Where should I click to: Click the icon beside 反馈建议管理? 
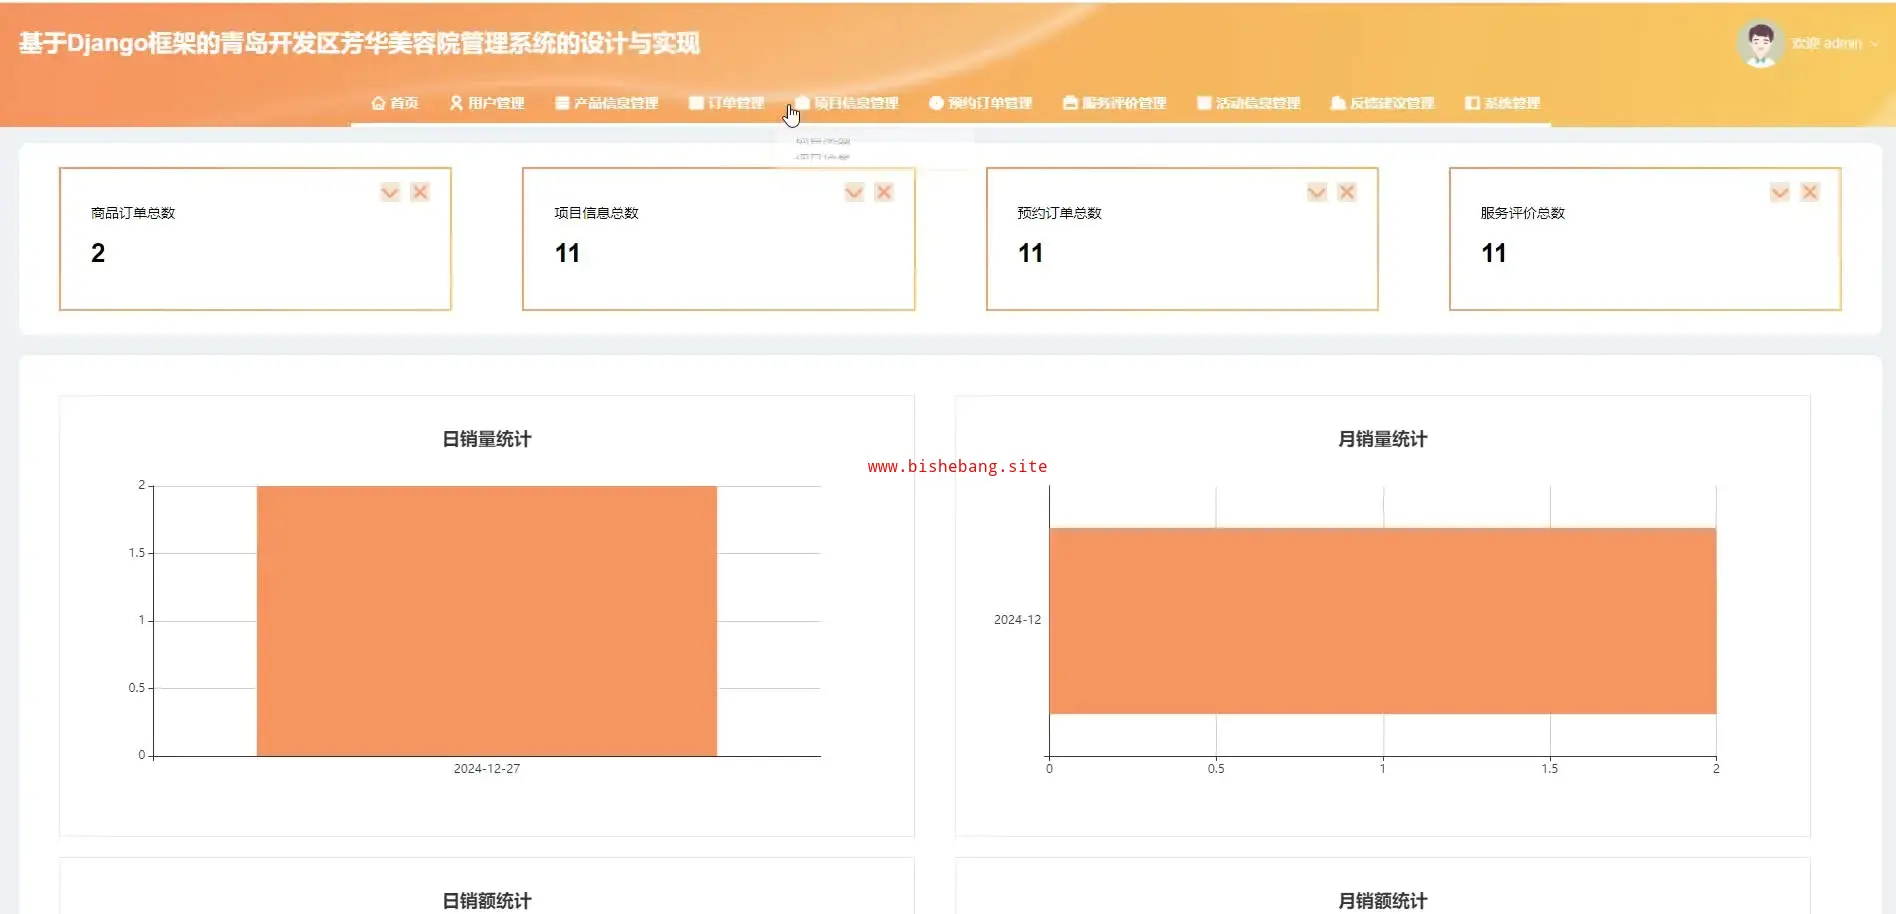[1338, 103]
